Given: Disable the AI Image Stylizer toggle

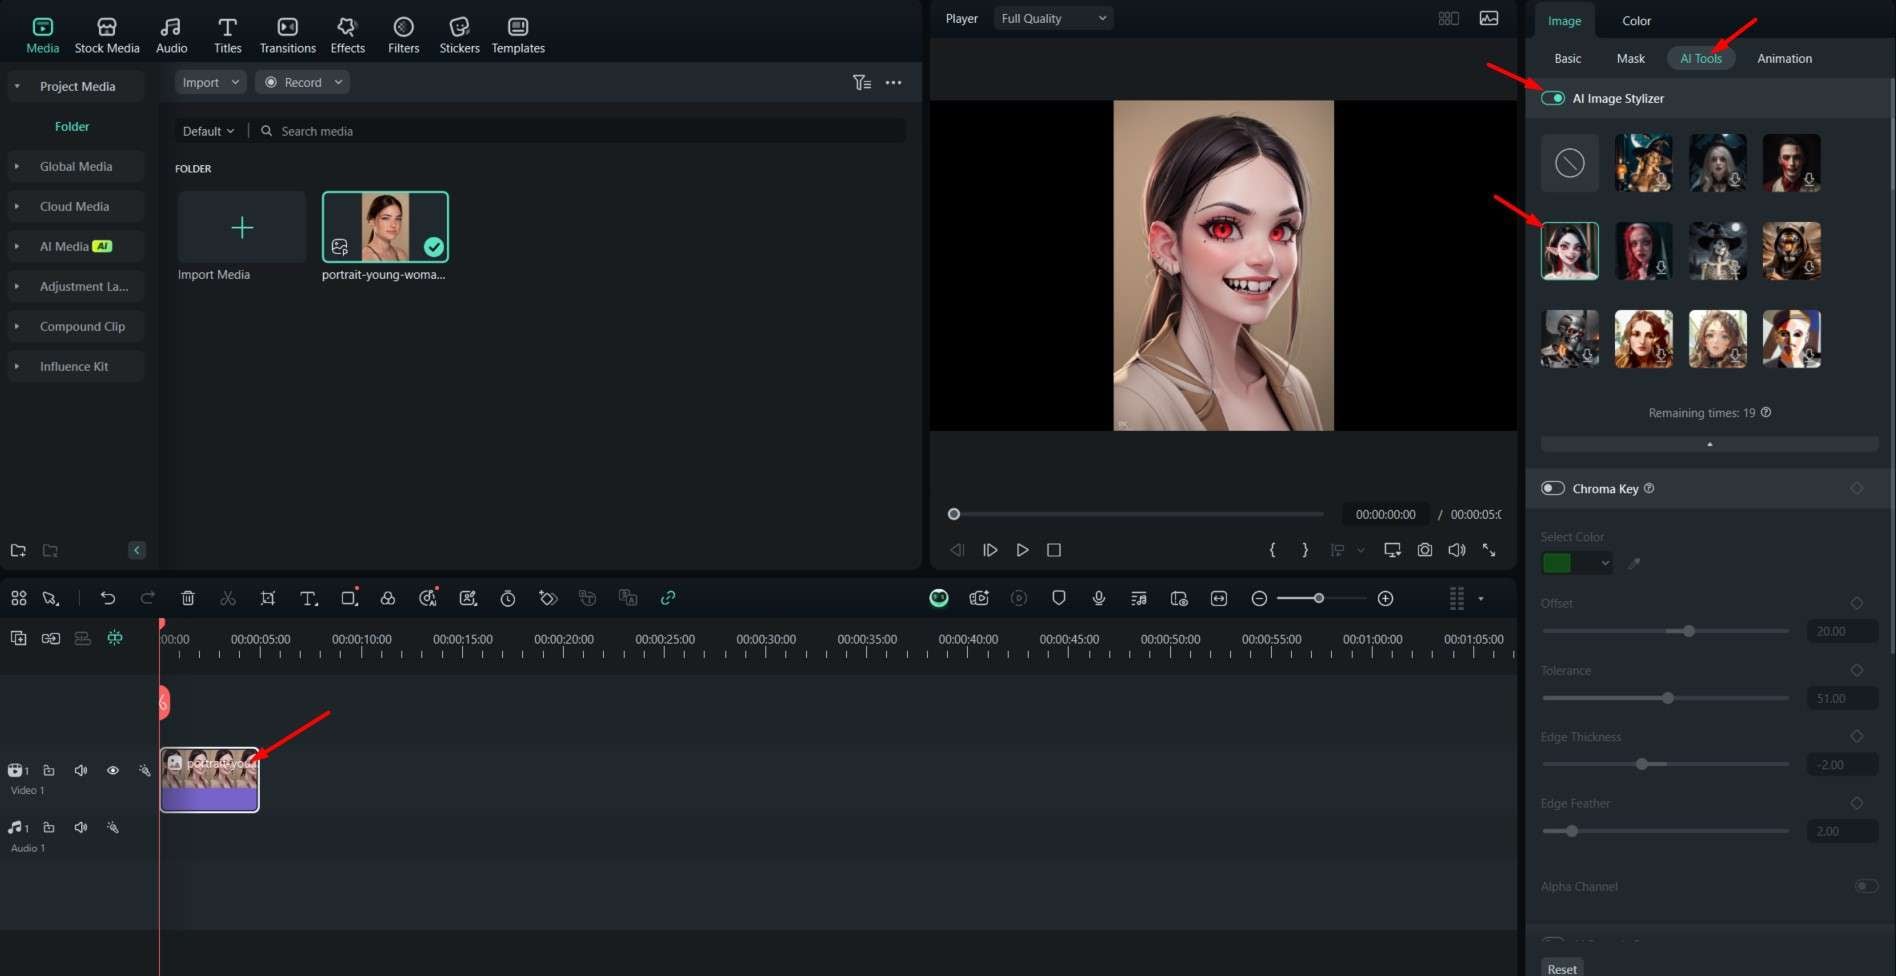Looking at the screenshot, I should tap(1553, 98).
